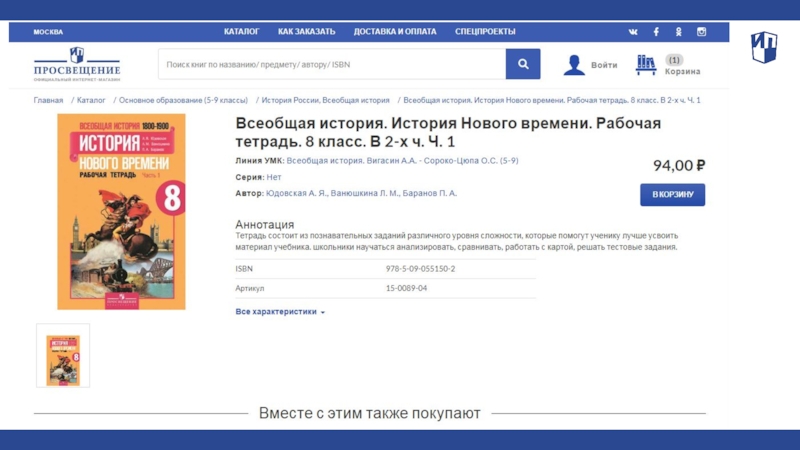Go to Каталог breadcrumb
The height and width of the screenshot is (450, 800).
coord(91,100)
